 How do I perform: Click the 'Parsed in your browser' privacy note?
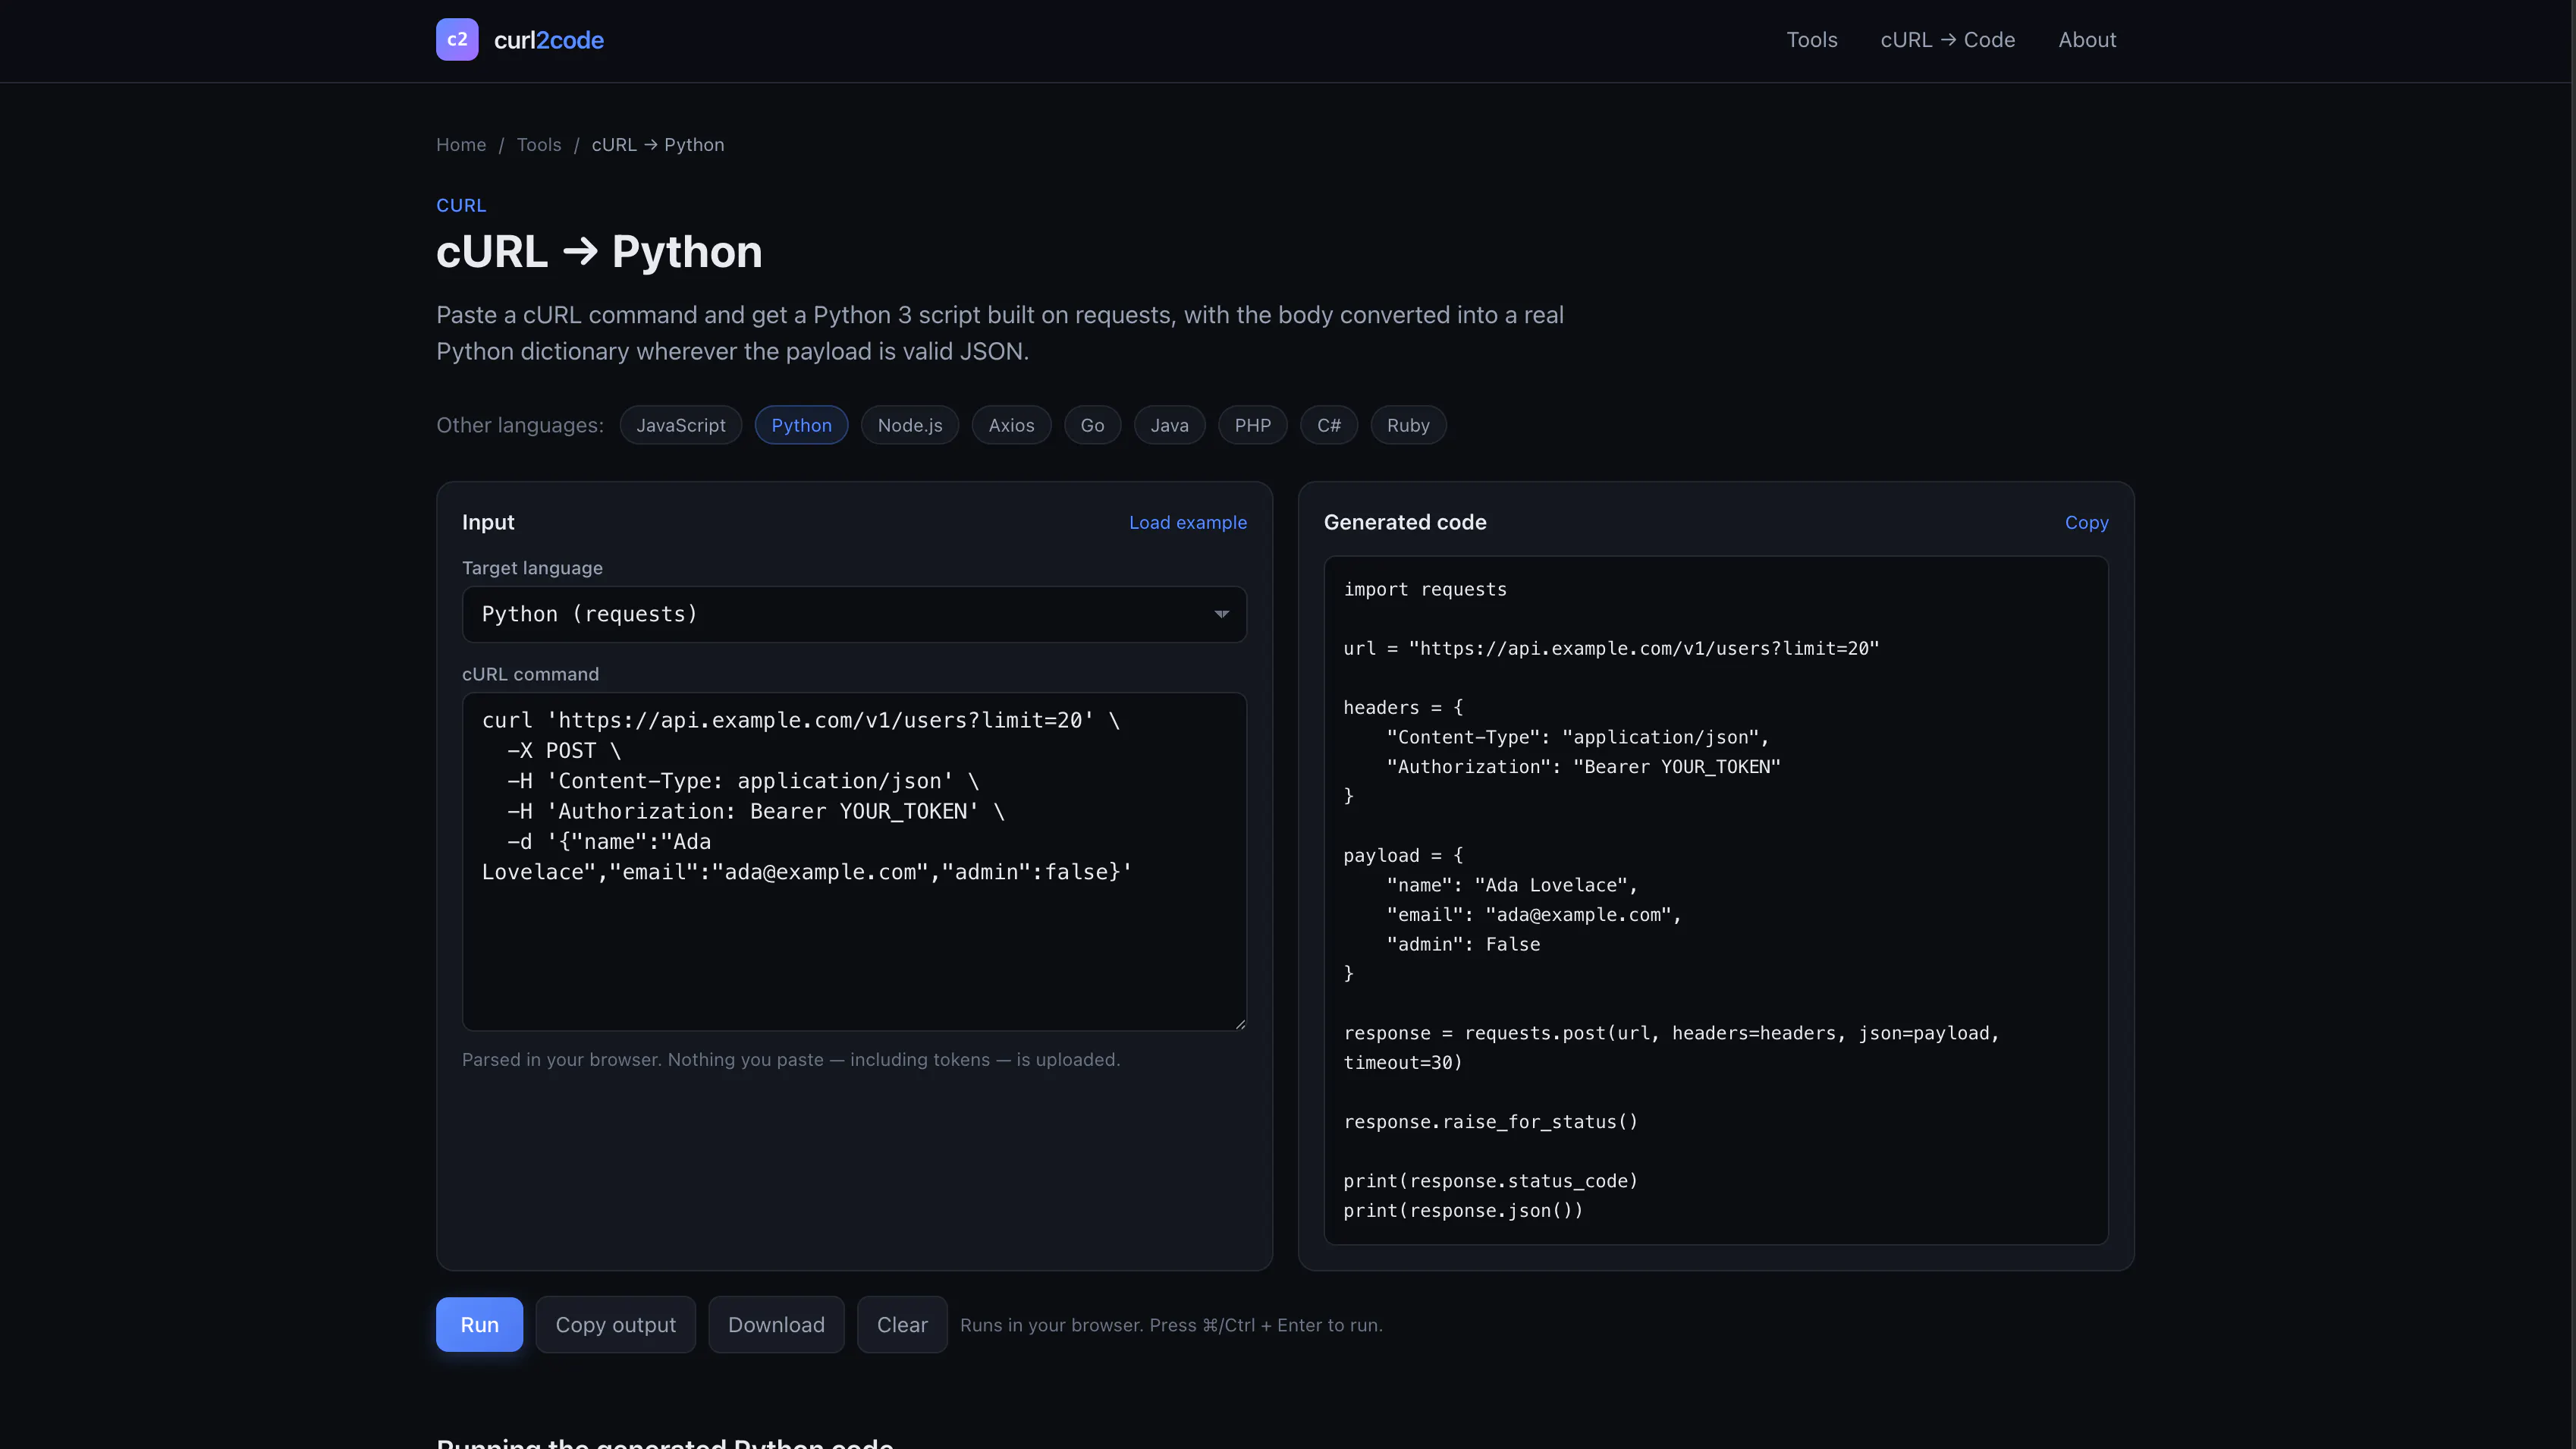pos(790,1060)
